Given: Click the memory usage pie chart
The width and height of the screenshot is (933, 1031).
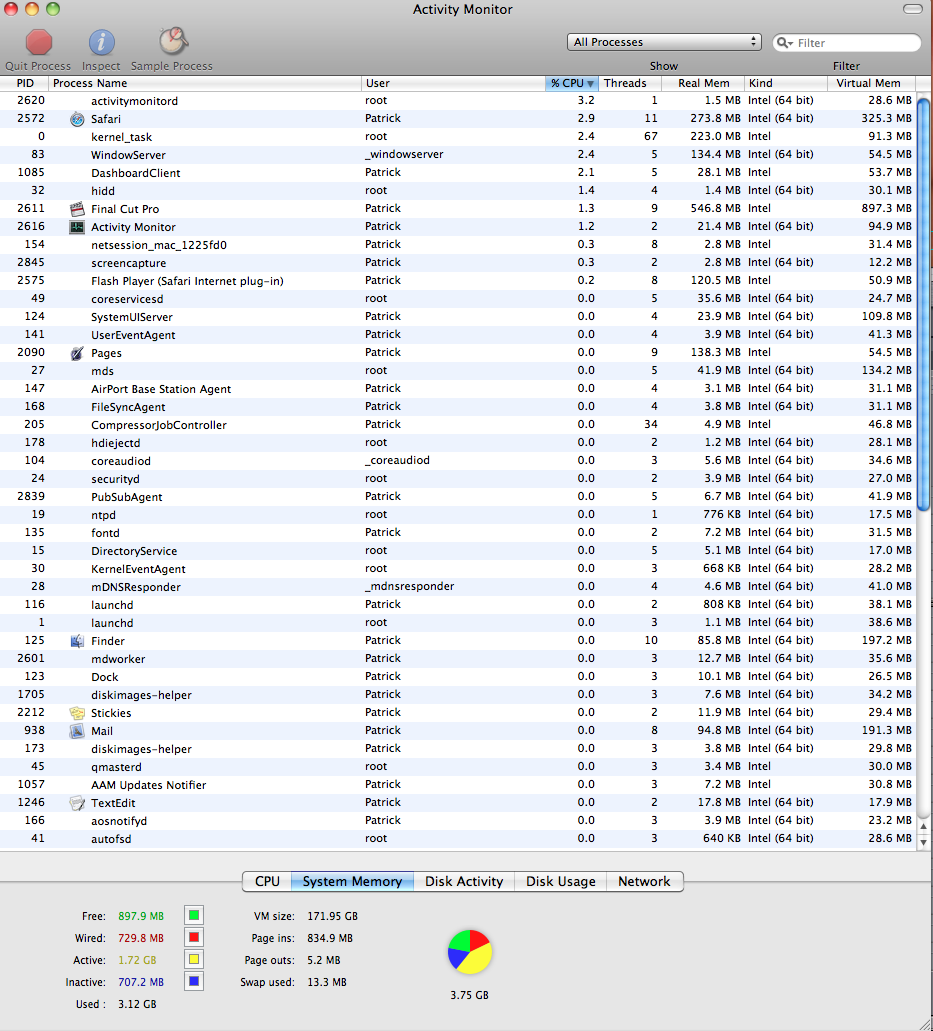Looking at the screenshot, I should coord(469,951).
